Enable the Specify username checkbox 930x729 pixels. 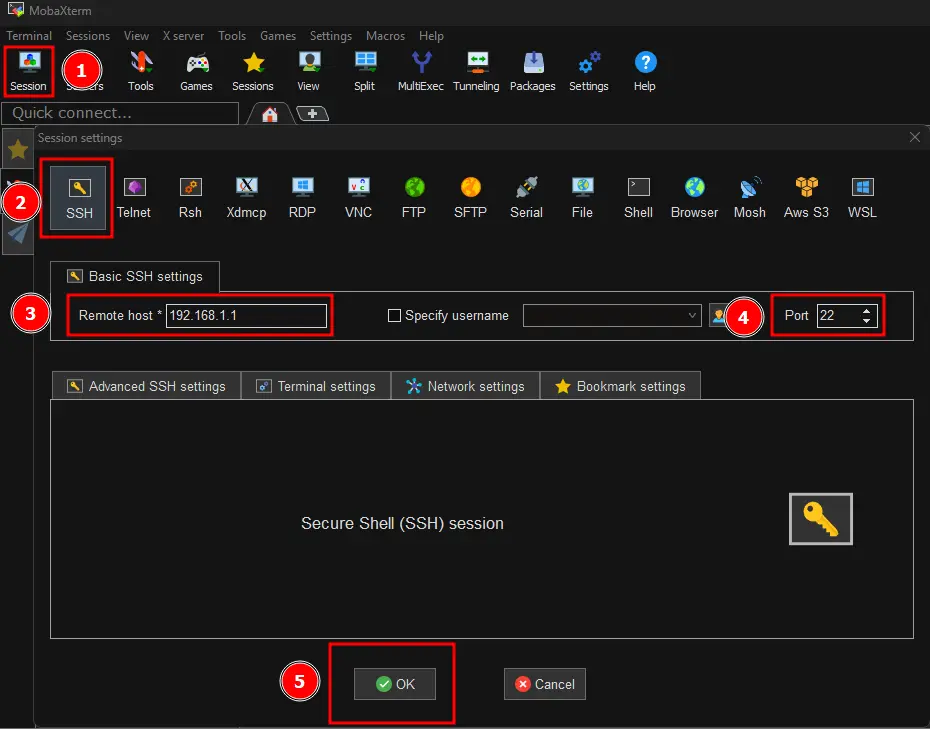click(394, 316)
